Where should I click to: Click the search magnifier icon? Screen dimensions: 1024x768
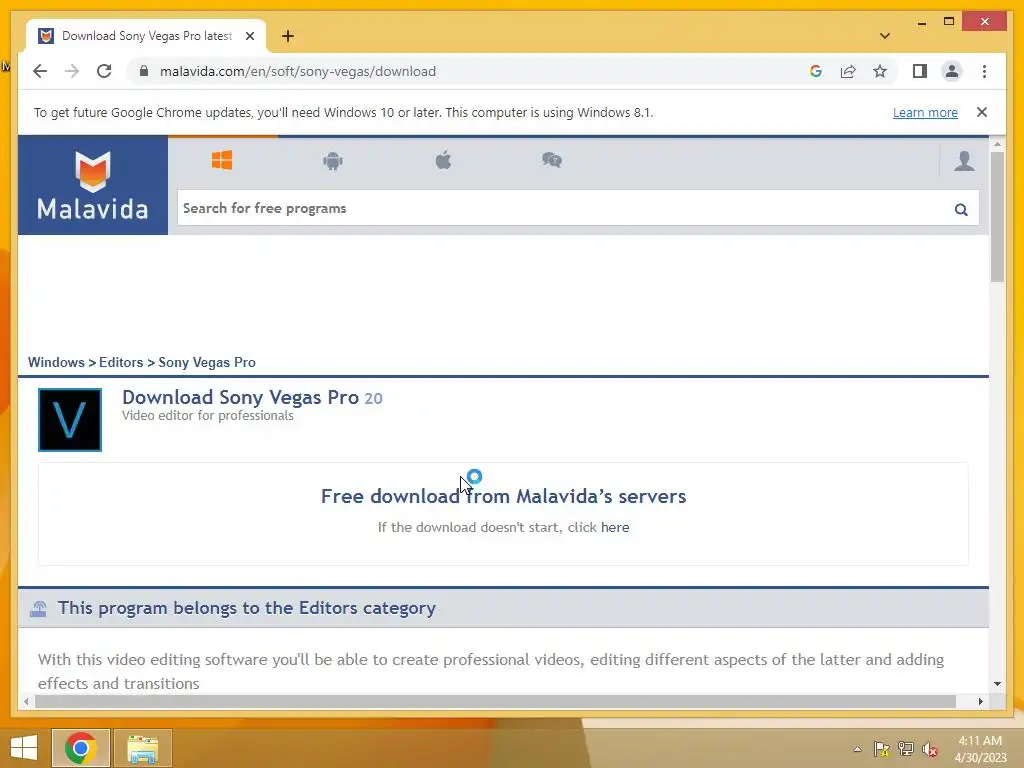point(961,209)
